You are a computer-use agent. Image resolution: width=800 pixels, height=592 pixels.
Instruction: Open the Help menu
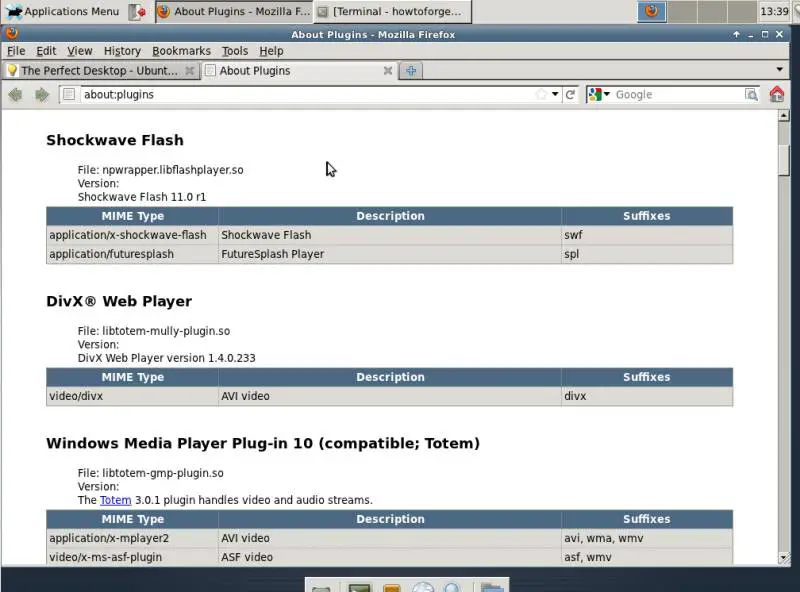point(271,51)
